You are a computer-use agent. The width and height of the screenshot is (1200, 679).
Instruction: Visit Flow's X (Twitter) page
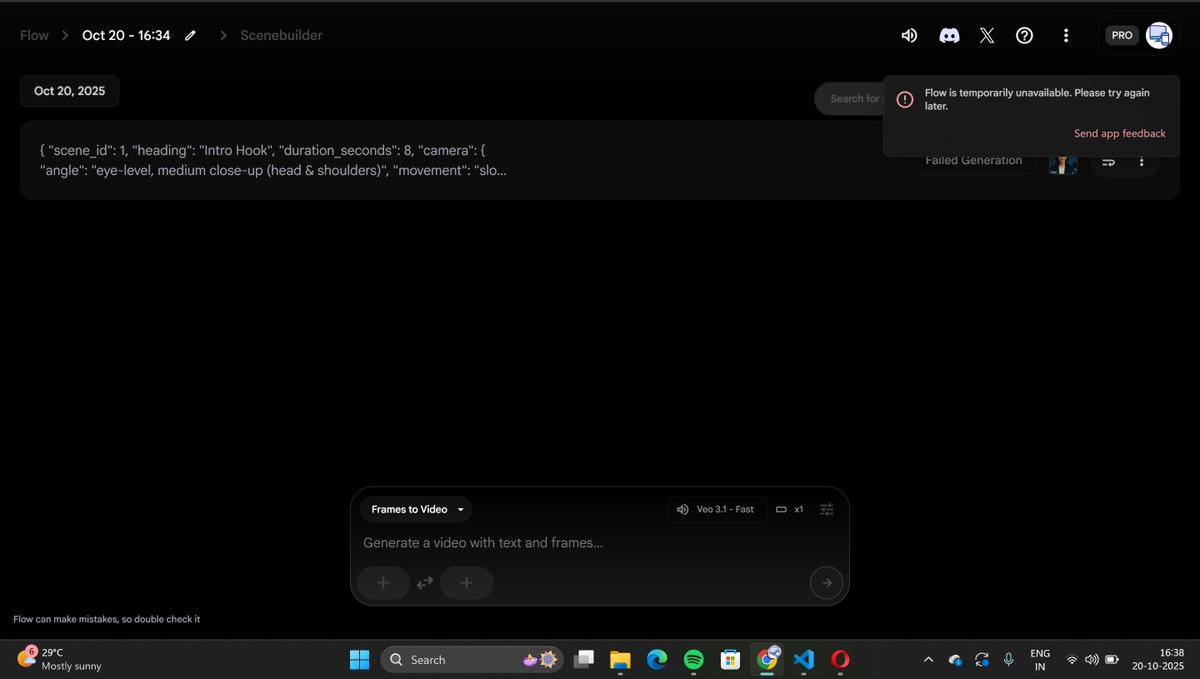pyautogui.click(x=986, y=35)
